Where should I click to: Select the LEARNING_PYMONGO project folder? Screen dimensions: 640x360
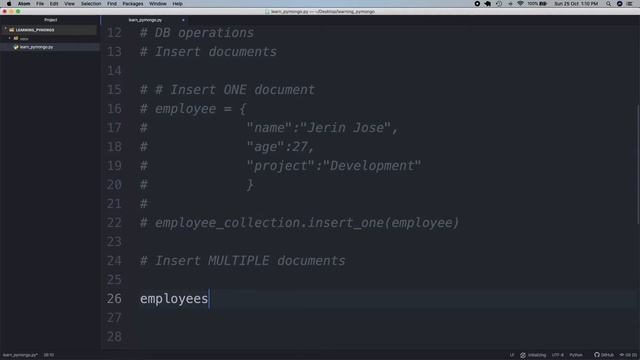tap(35, 30)
